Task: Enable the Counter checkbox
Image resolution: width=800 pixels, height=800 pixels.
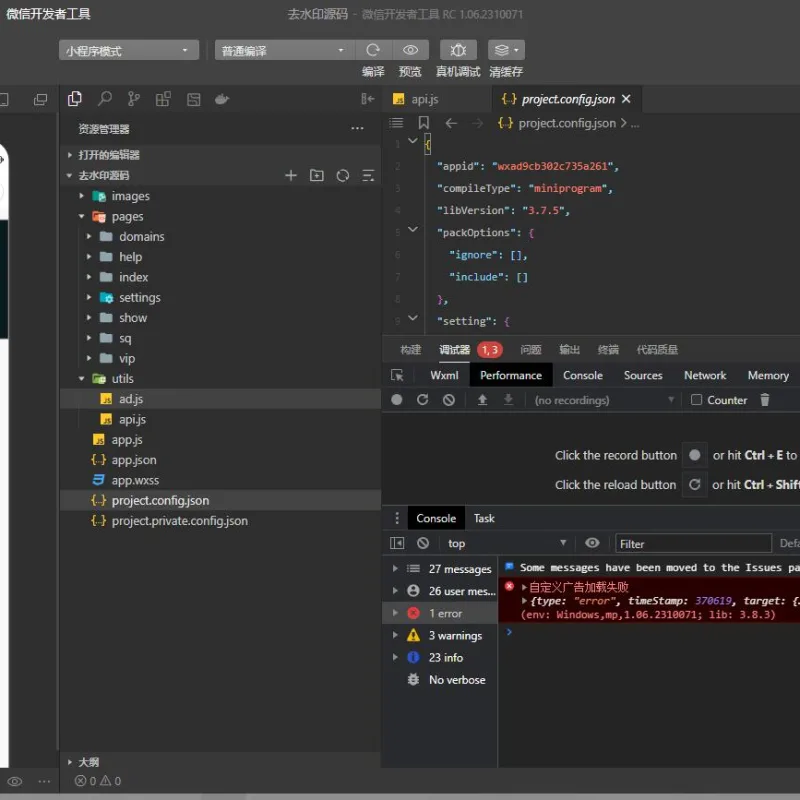Action: coord(696,400)
